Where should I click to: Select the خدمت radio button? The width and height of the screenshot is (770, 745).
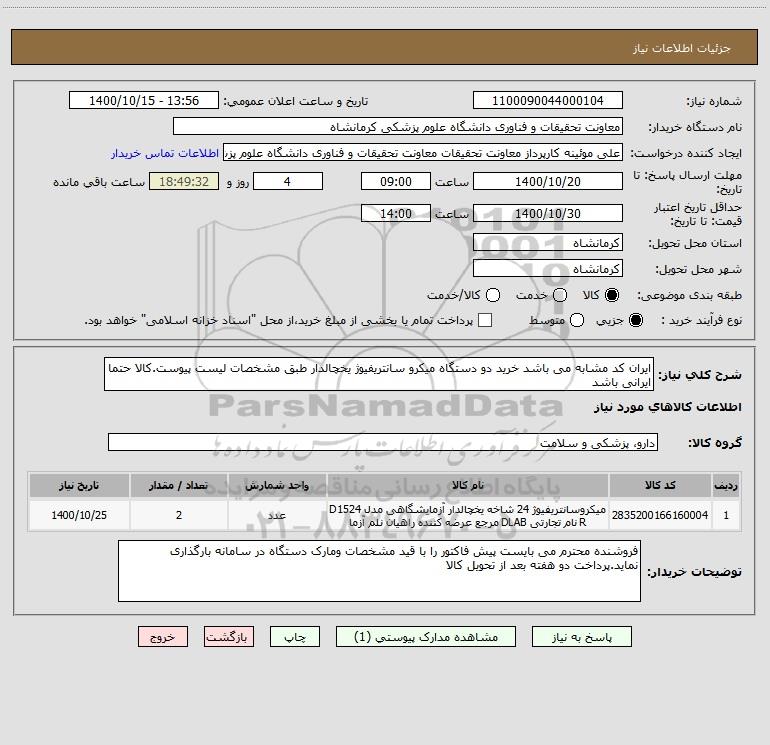click(560, 295)
